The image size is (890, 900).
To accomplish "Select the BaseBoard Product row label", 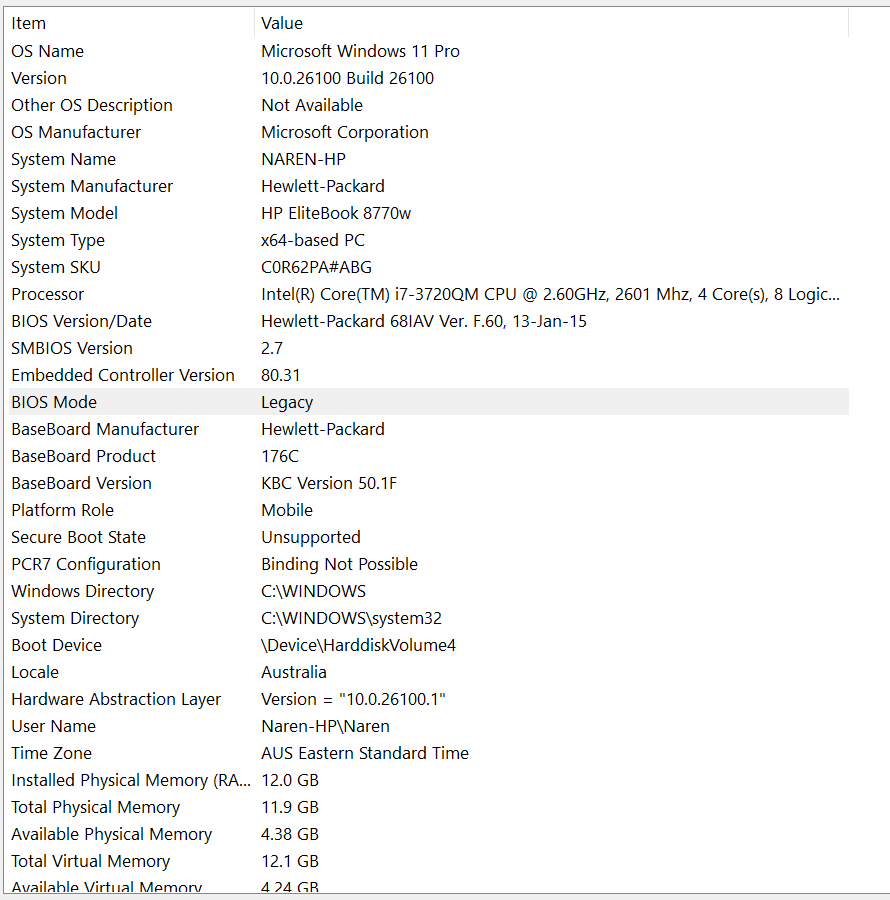I will click(84, 456).
